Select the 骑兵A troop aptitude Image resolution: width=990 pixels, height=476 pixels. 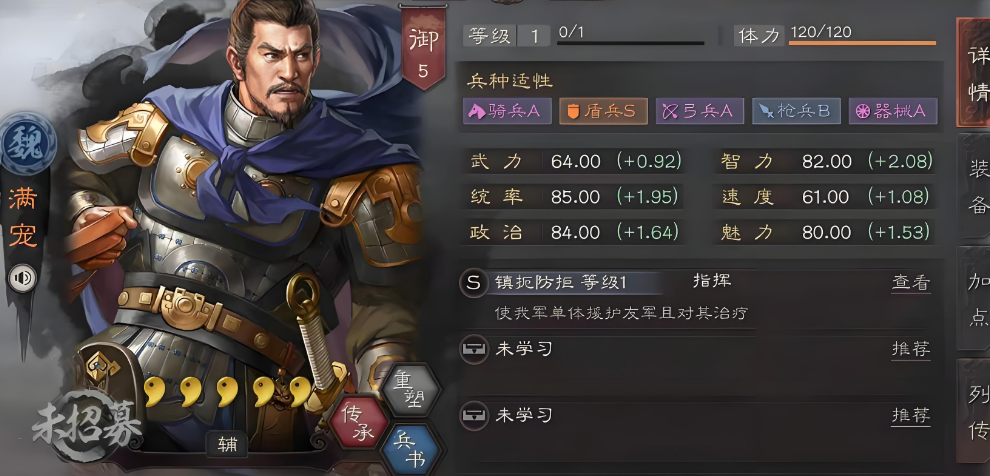pos(507,111)
